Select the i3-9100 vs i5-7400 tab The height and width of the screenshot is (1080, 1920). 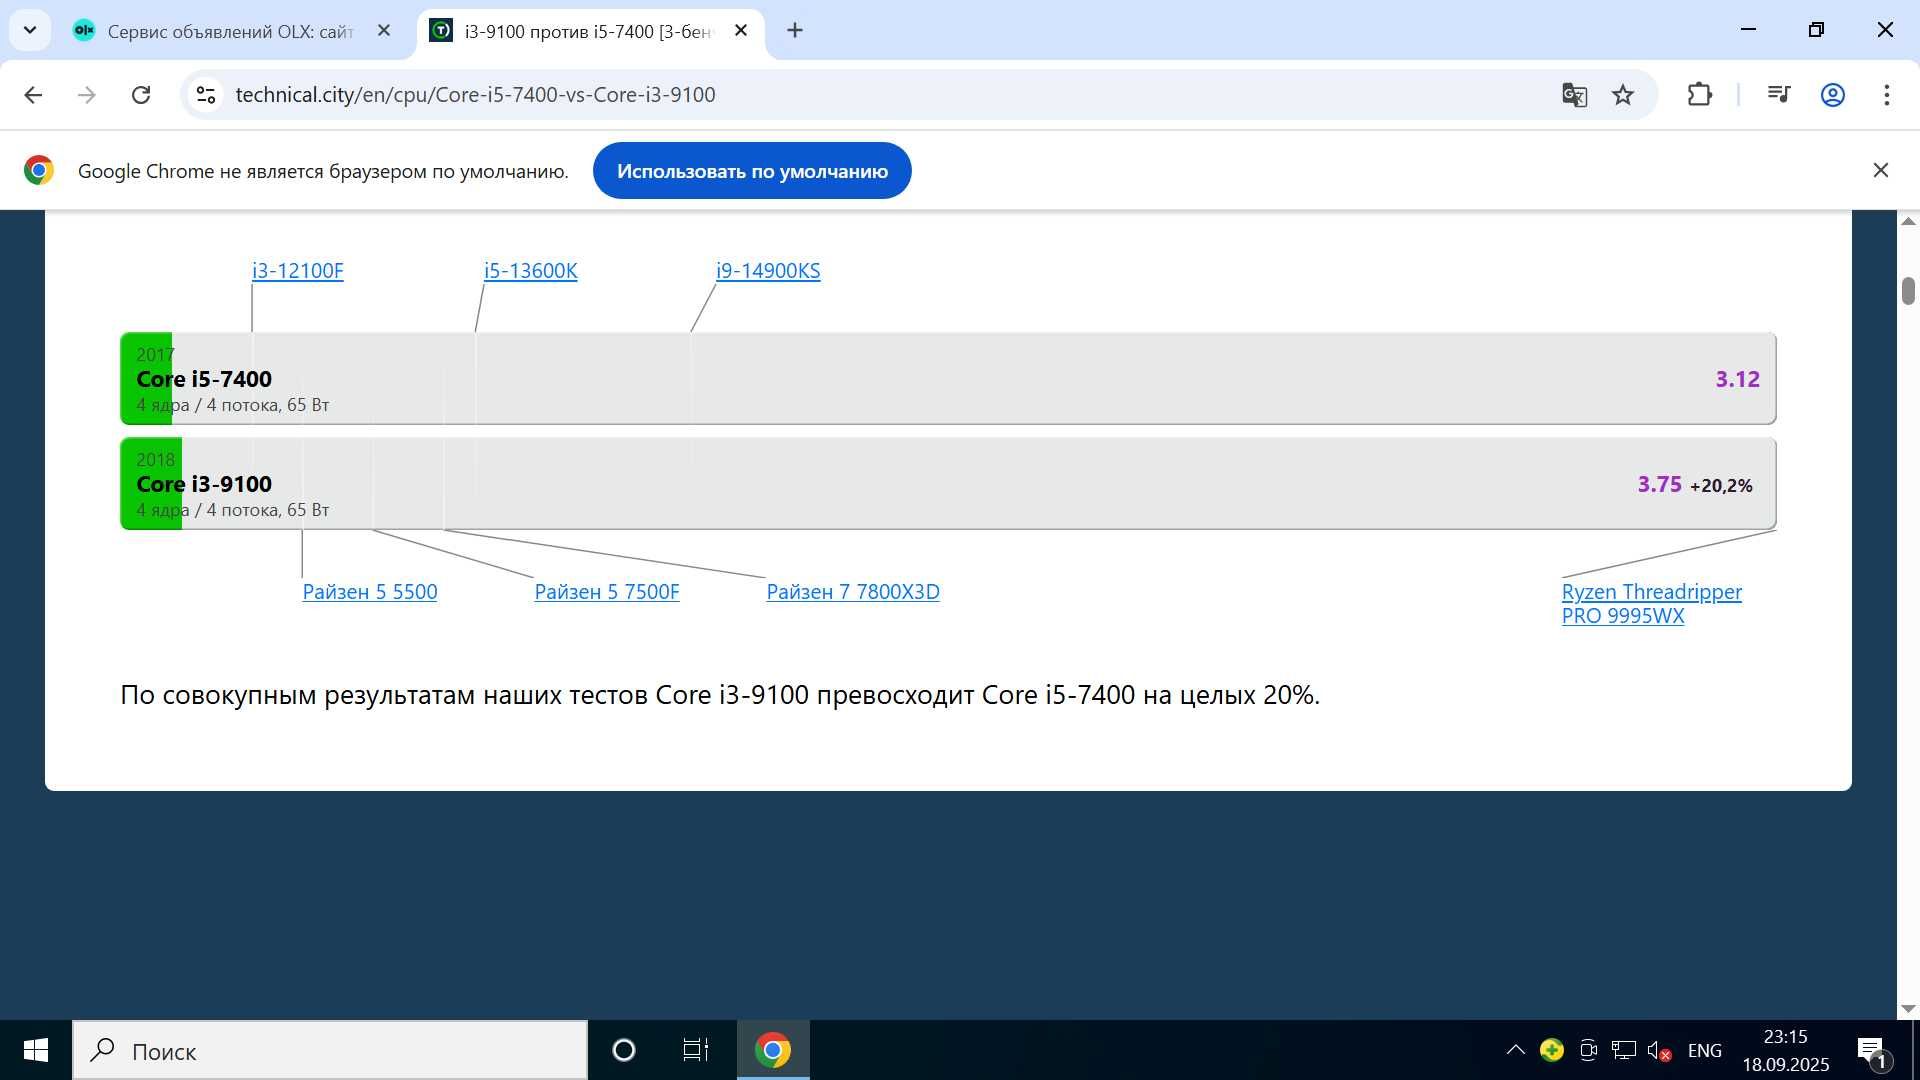pos(588,31)
